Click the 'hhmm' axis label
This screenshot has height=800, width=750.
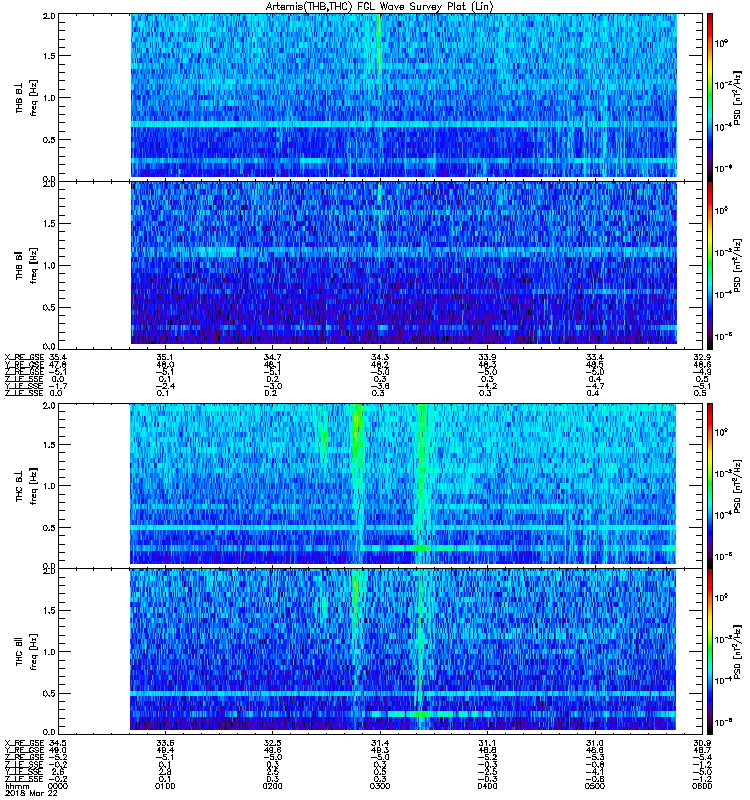[17, 786]
